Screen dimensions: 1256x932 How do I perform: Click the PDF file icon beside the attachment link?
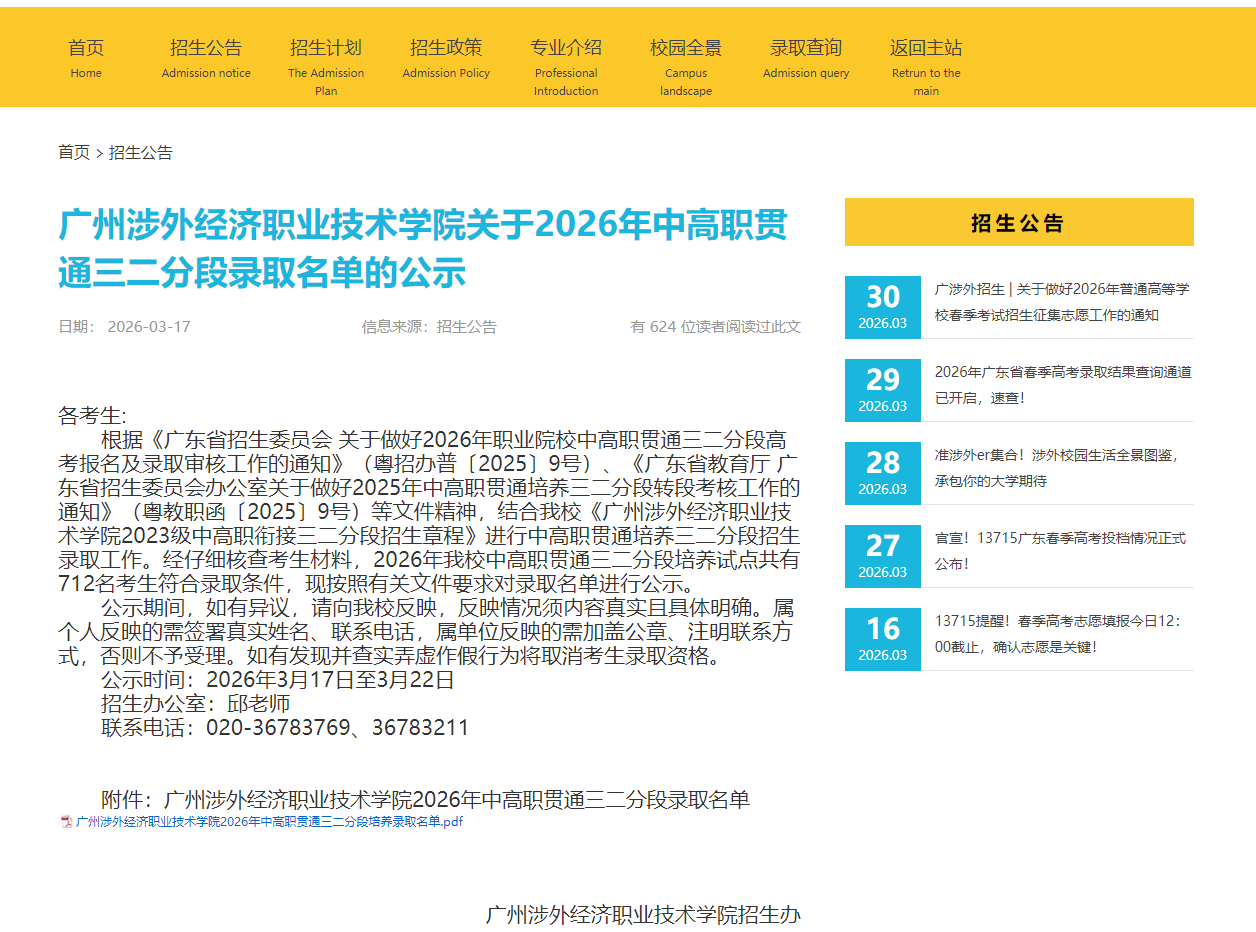point(63,823)
